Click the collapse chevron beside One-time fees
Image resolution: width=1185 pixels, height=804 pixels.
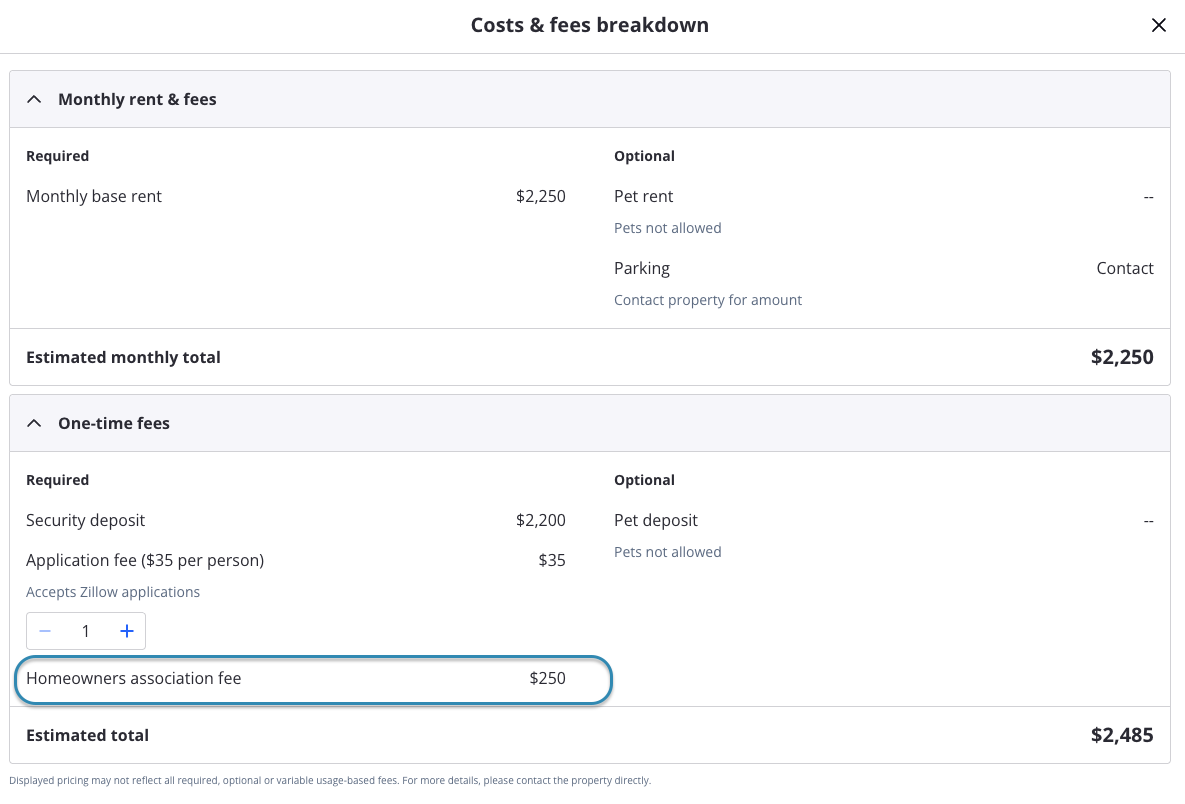pos(34,422)
